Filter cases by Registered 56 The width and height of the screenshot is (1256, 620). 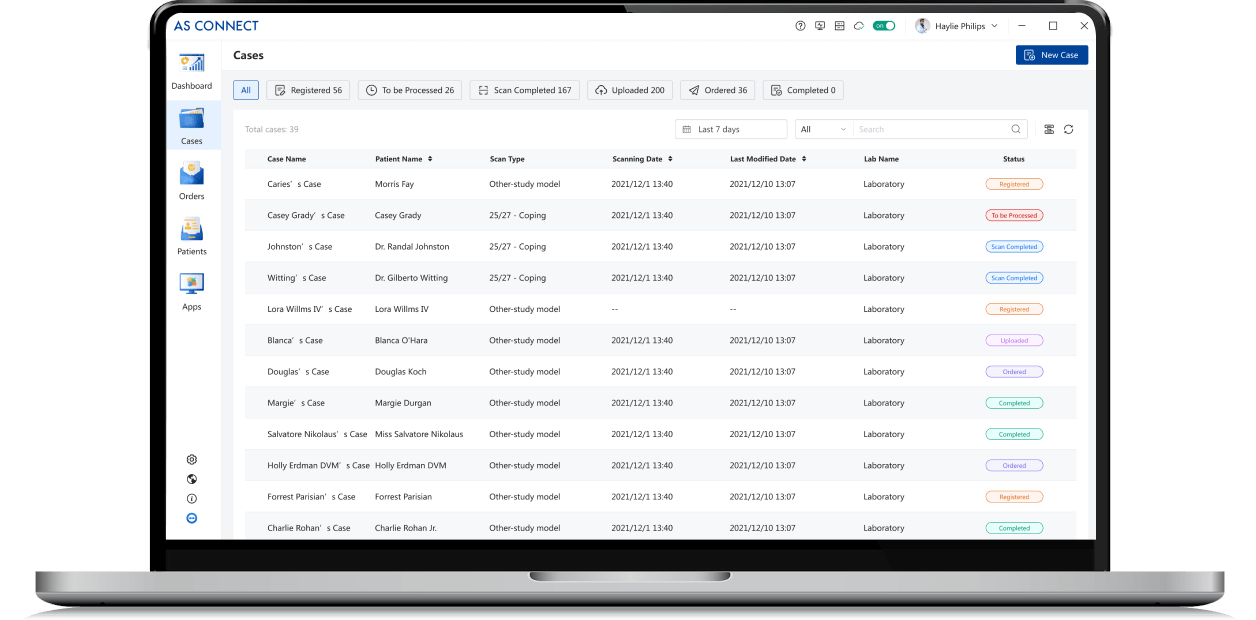[308, 90]
